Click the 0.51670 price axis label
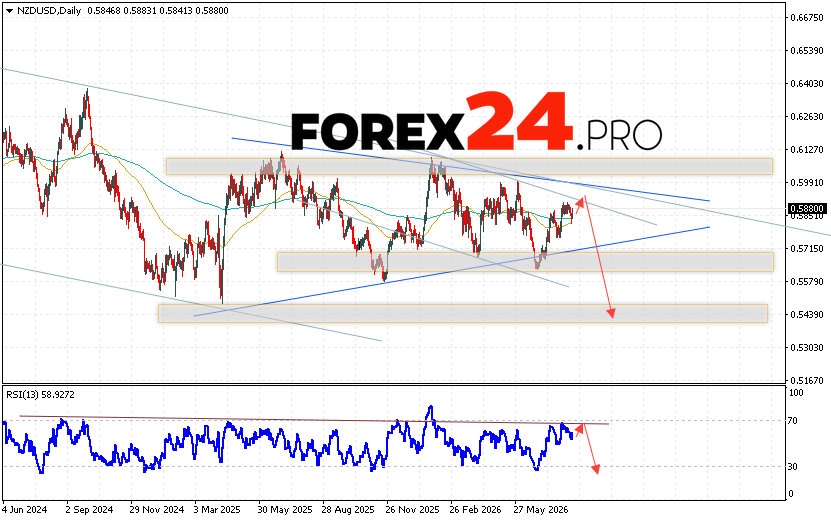 pyautogui.click(x=807, y=381)
